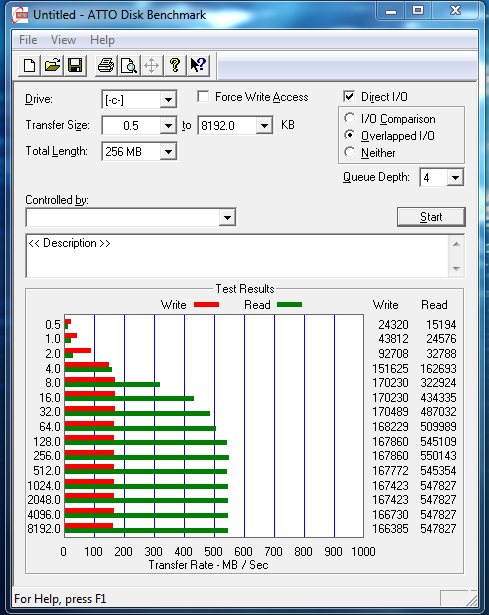Uncheck the Direct I/O checkbox
The image size is (489, 615).
click(x=349, y=96)
